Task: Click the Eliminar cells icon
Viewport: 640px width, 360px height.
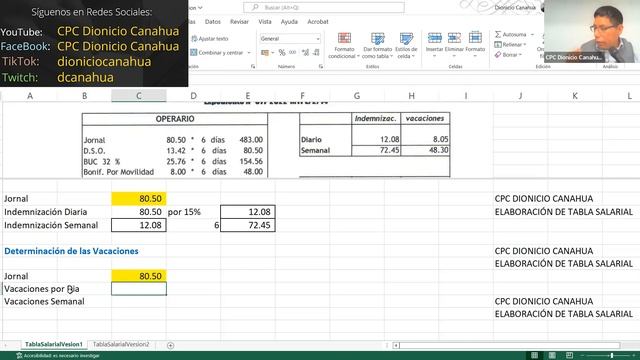Action: (x=454, y=38)
